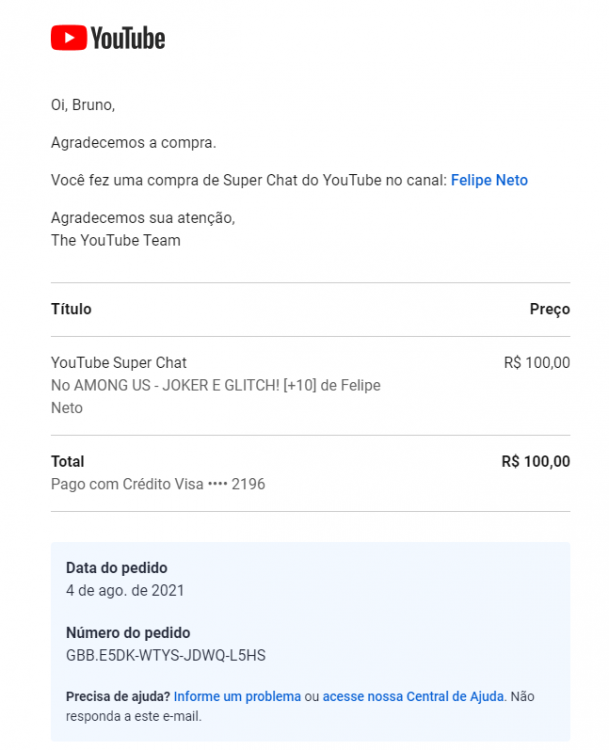Screen dimensions: 609x750
Task: Click the bold total amount R$ 100,00
Action: tap(536, 462)
